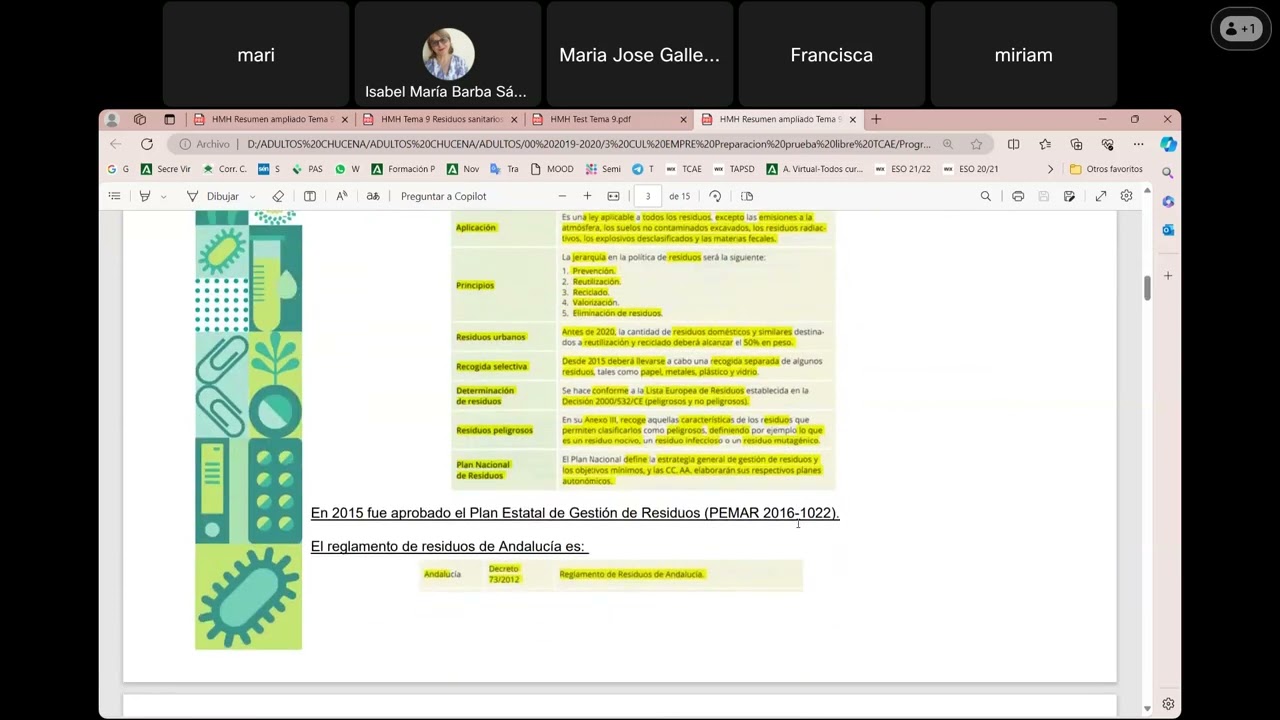Screen dimensions: 1280x720
Task: Open Edge collections
Action: [x=1076, y=144]
